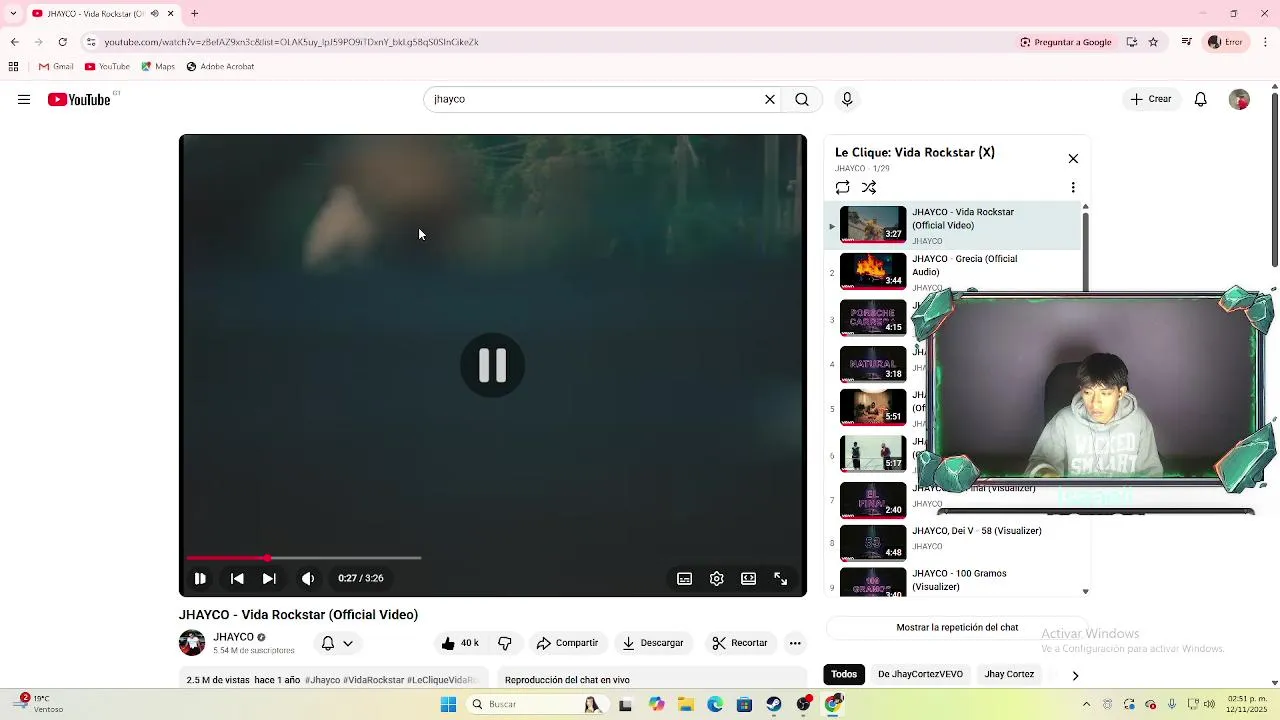The width and height of the screenshot is (1280, 720).
Task: Click the #Jhayco hashtag in description
Action: (x=322, y=680)
